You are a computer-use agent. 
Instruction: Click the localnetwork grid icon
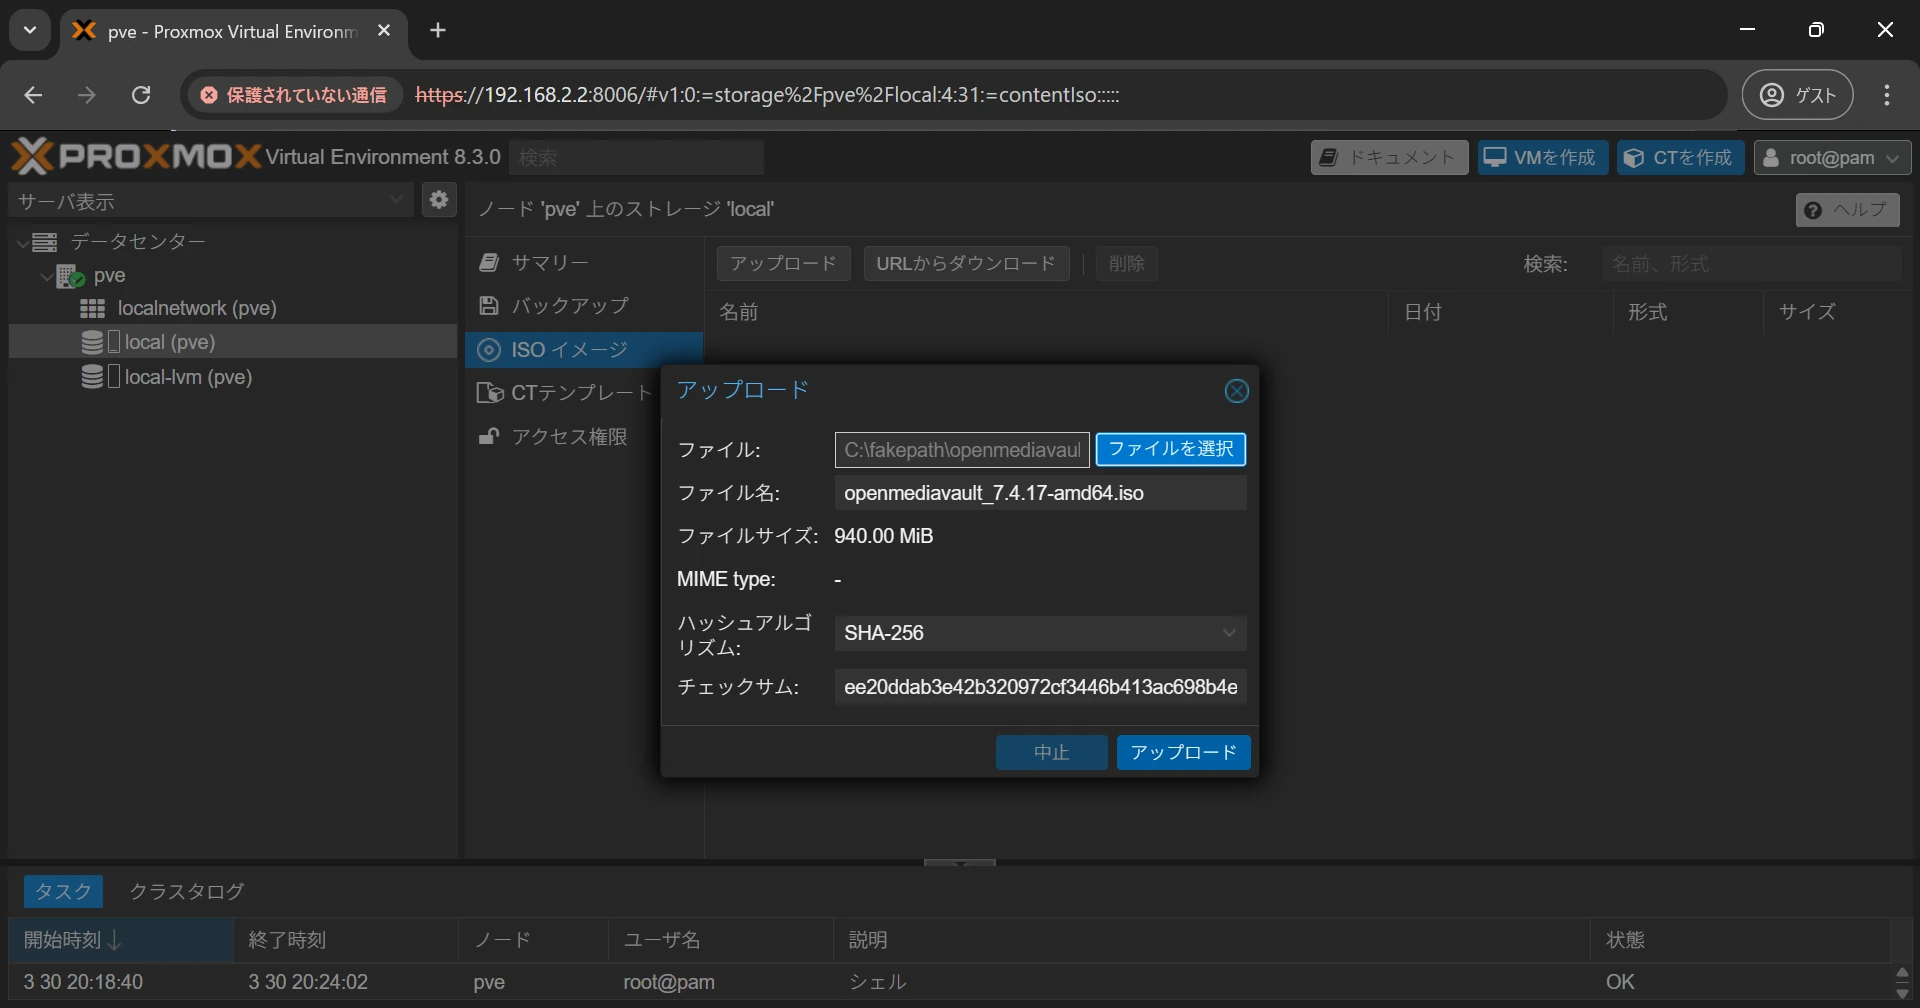93,308
